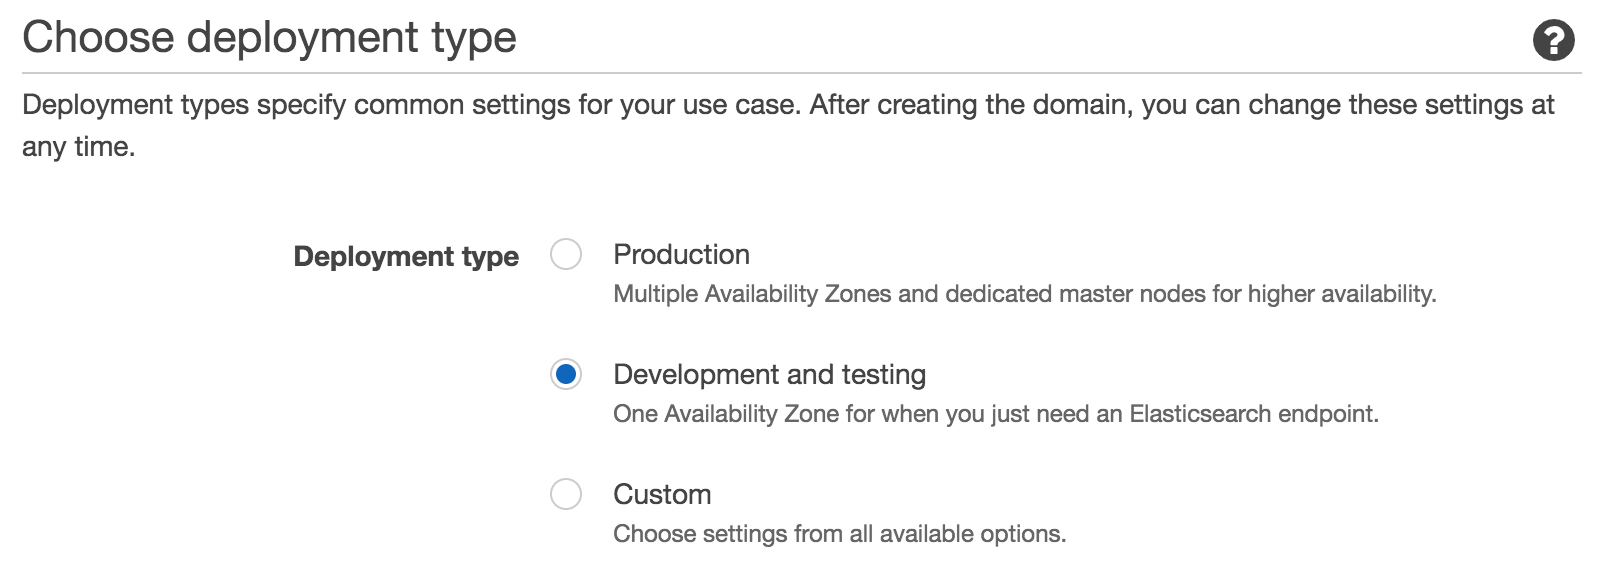Click the bold Deployment type field label
Screen dimensions: 1598x580
click(406, 257)
